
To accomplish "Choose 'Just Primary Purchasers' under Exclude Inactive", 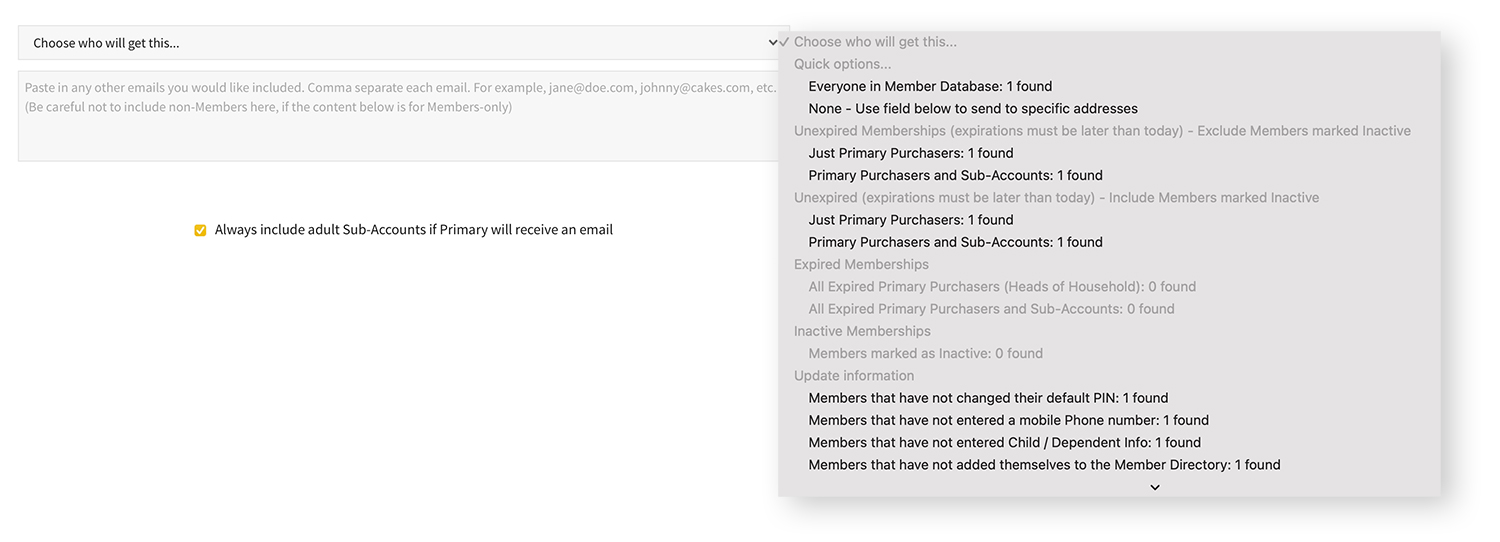I will click(x=910, y=153).
